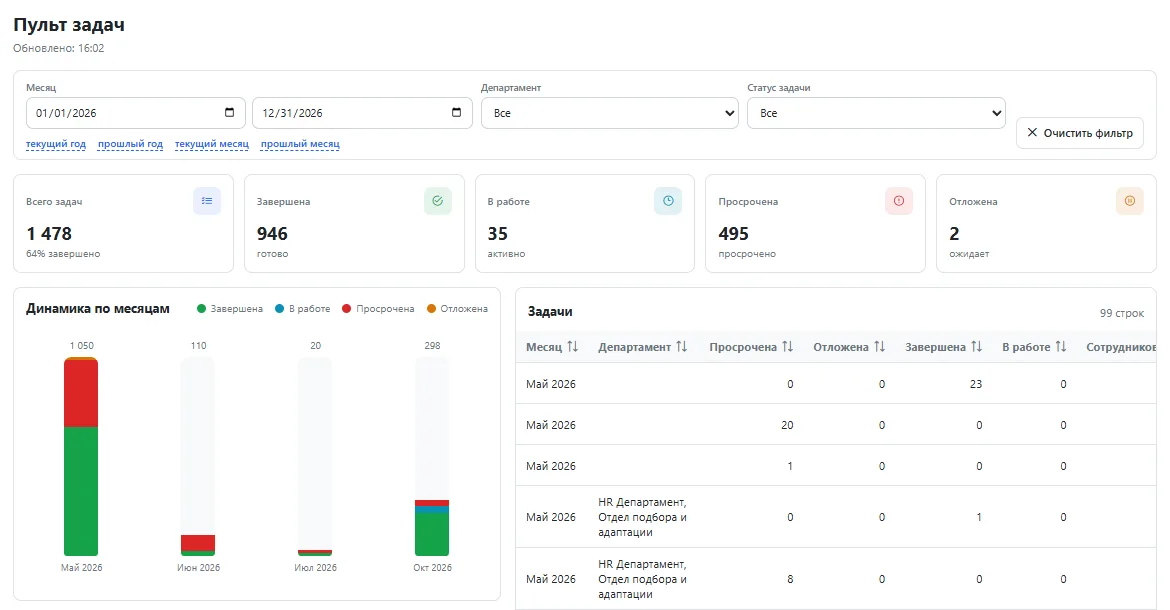Screen dimensions: 1170x610
Task: Click the clock icon on В работе card
Action: (x=668, y=201)
